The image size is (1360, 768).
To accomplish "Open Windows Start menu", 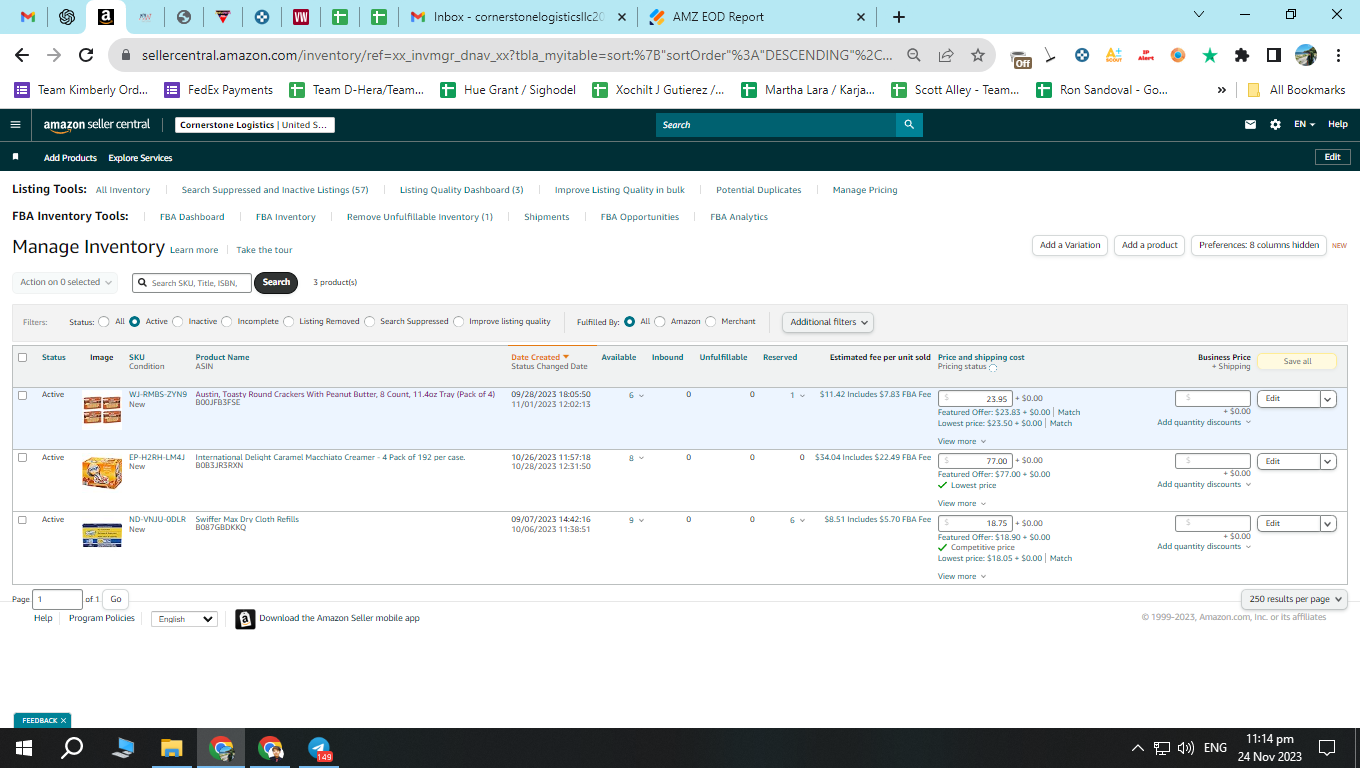I will [24, 748].
